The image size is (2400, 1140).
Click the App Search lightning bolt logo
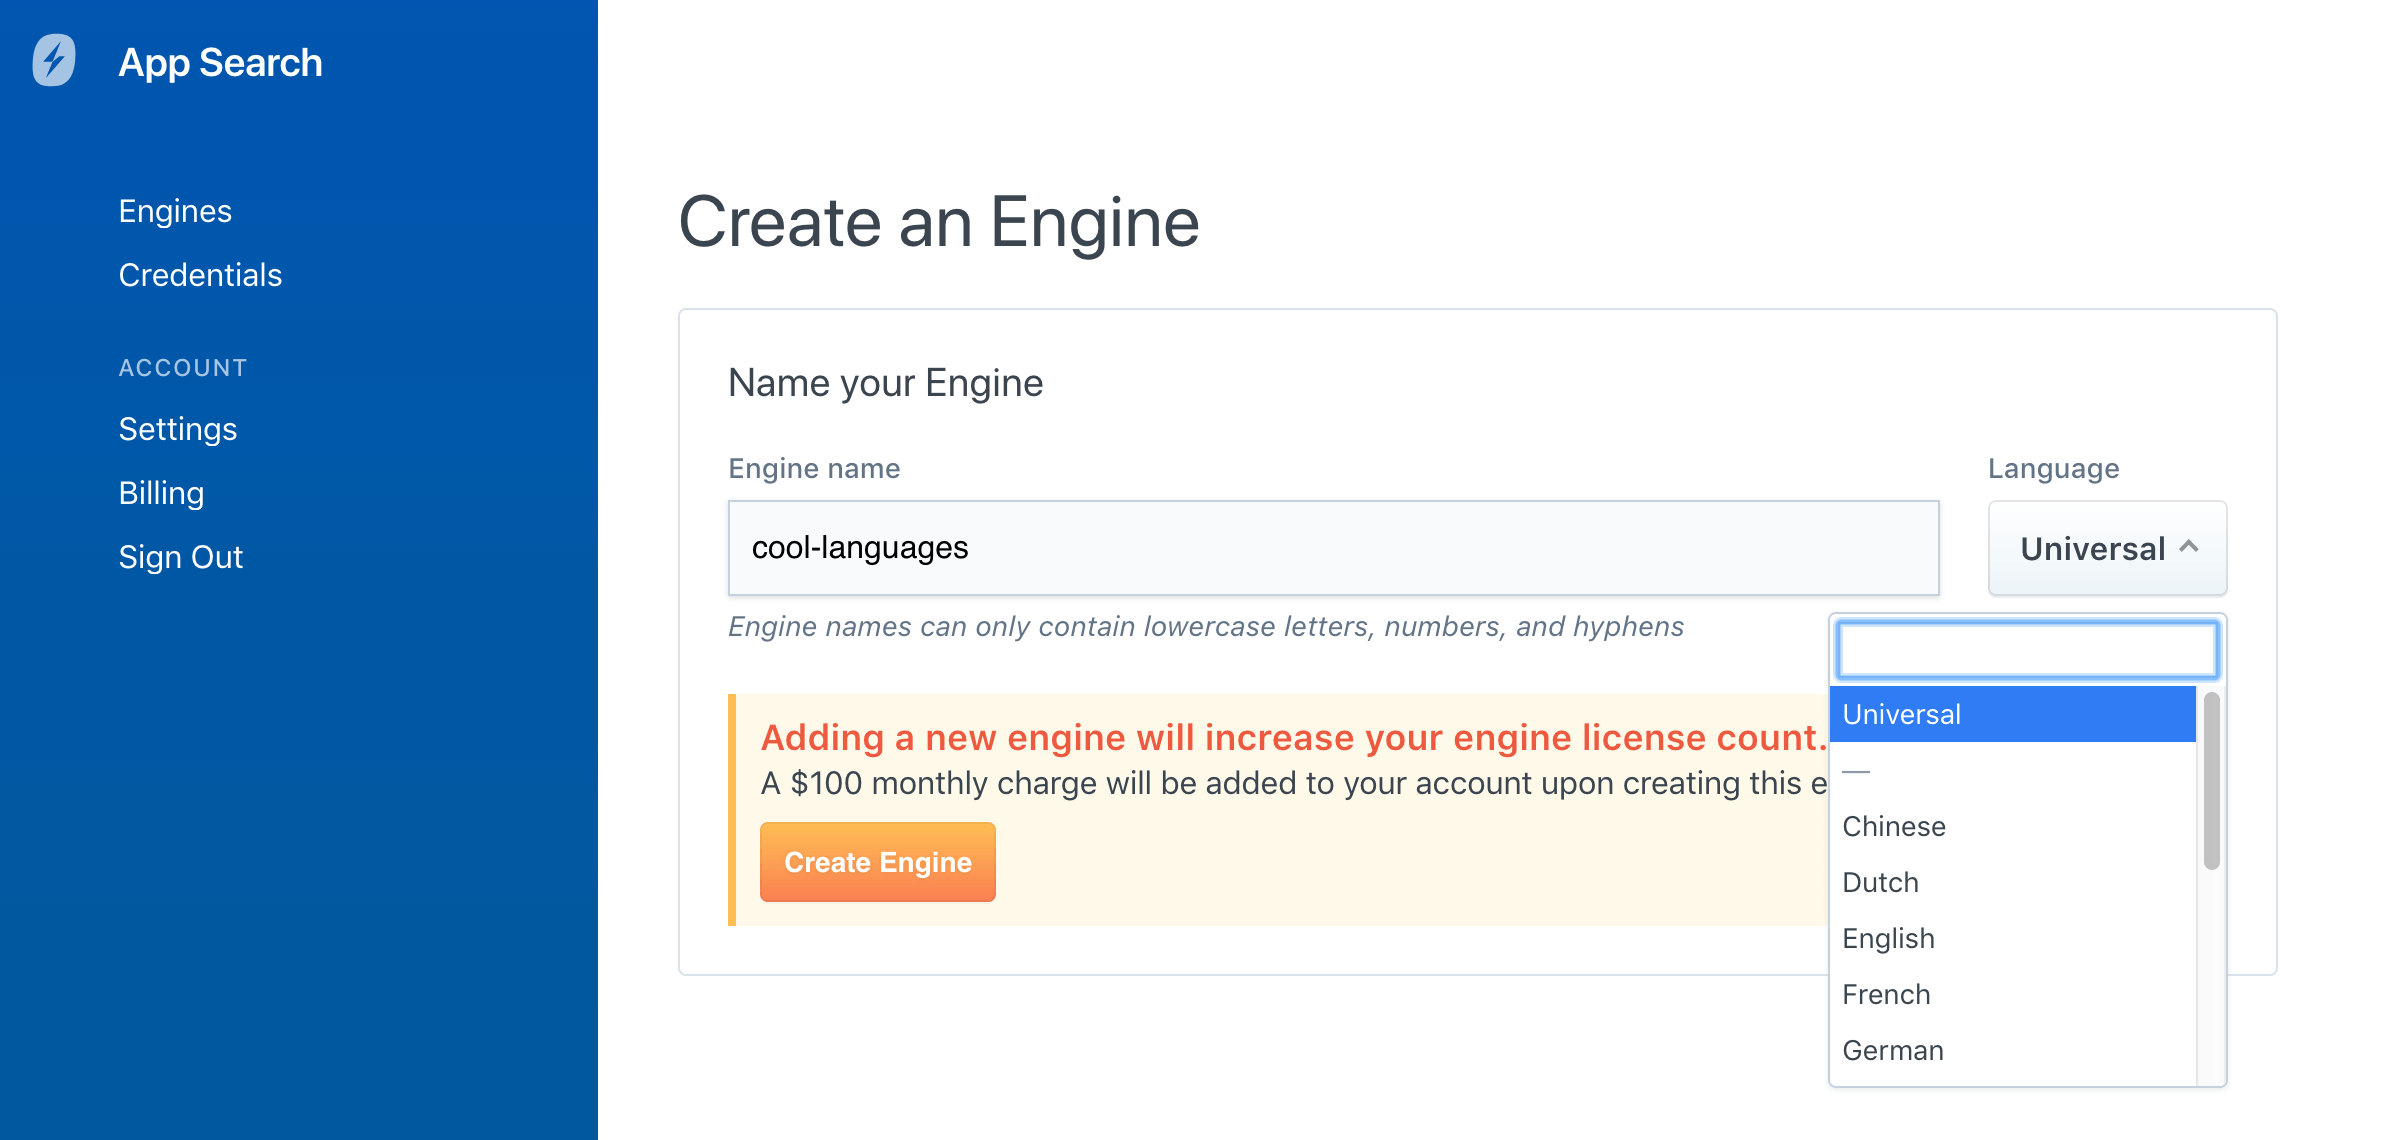click(53, 61)
